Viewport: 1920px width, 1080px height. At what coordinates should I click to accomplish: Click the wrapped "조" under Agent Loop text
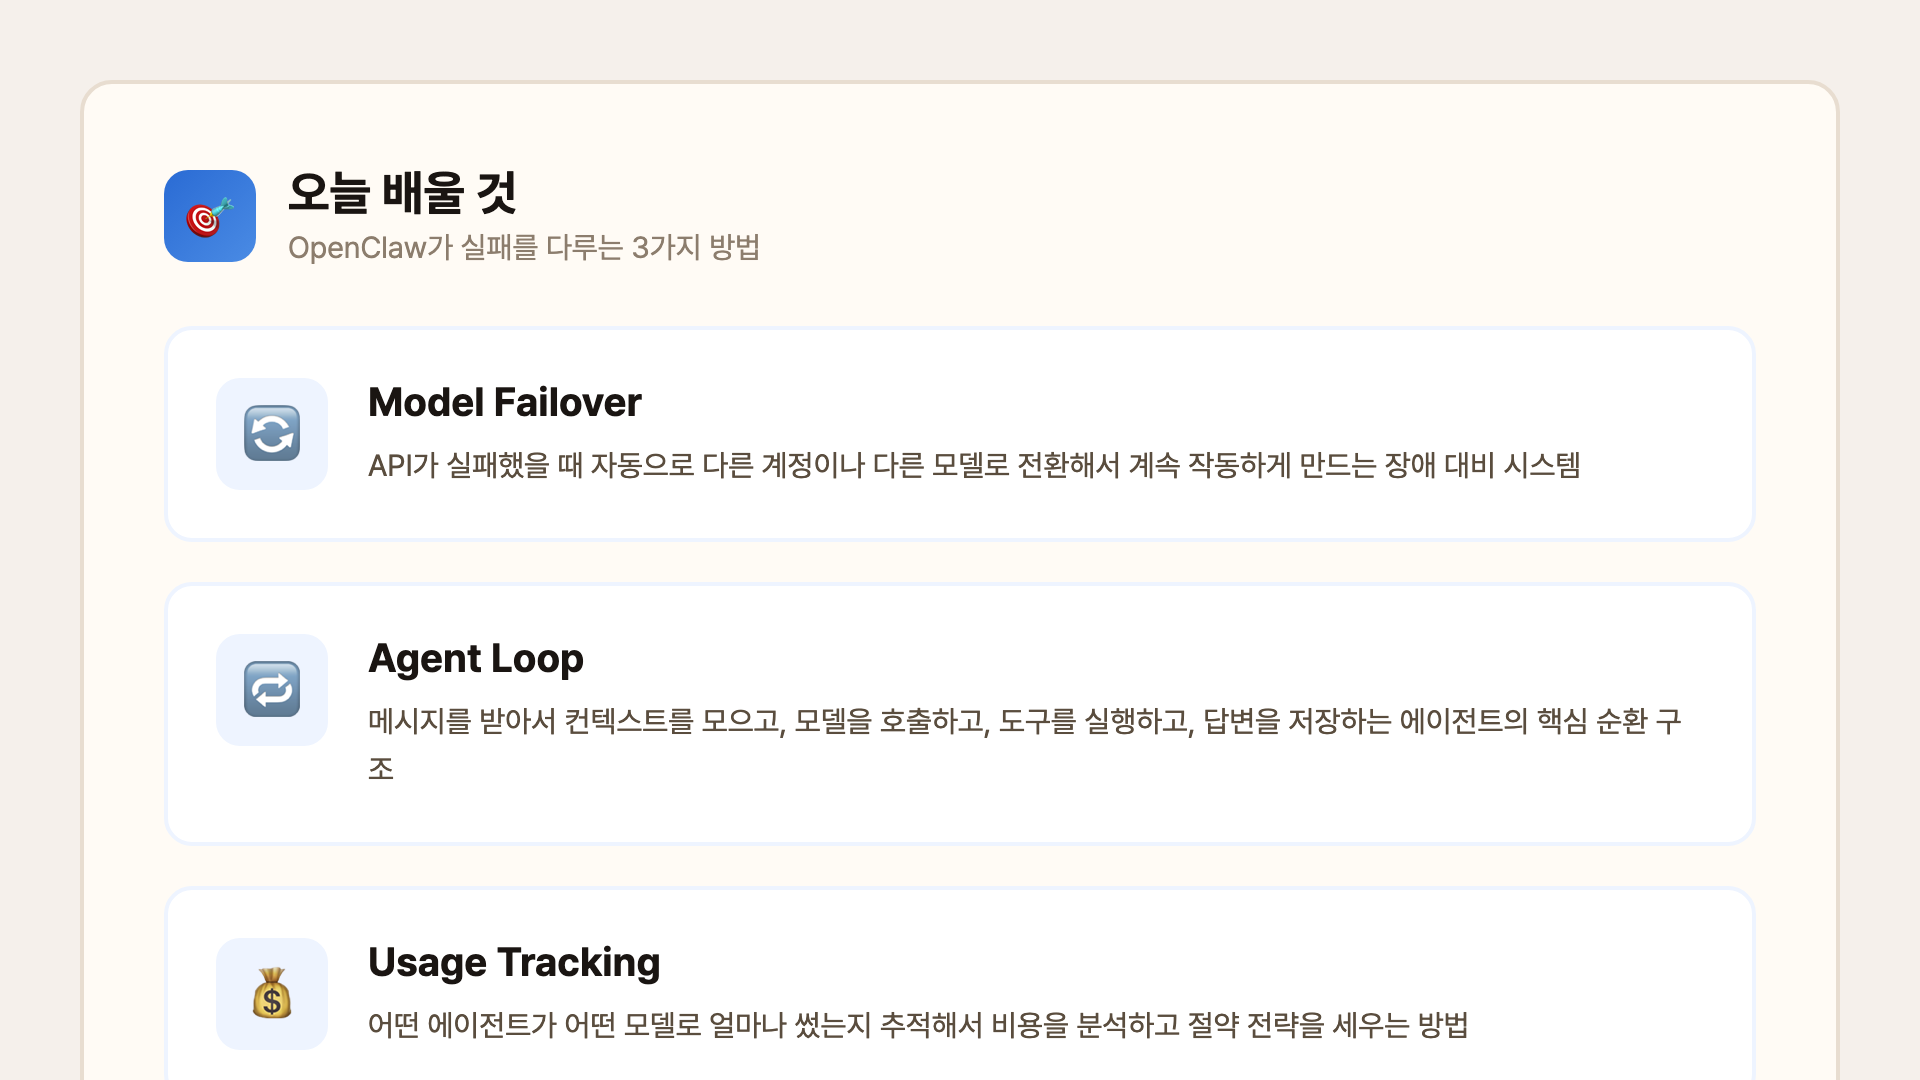pos(381,769)
